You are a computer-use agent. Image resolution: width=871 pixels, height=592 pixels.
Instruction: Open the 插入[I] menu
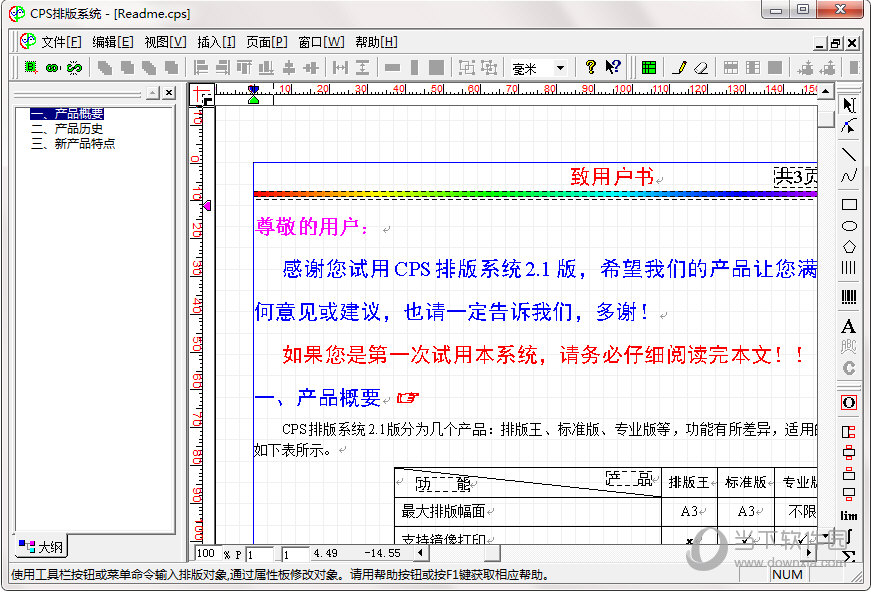[x=216, y=42]
